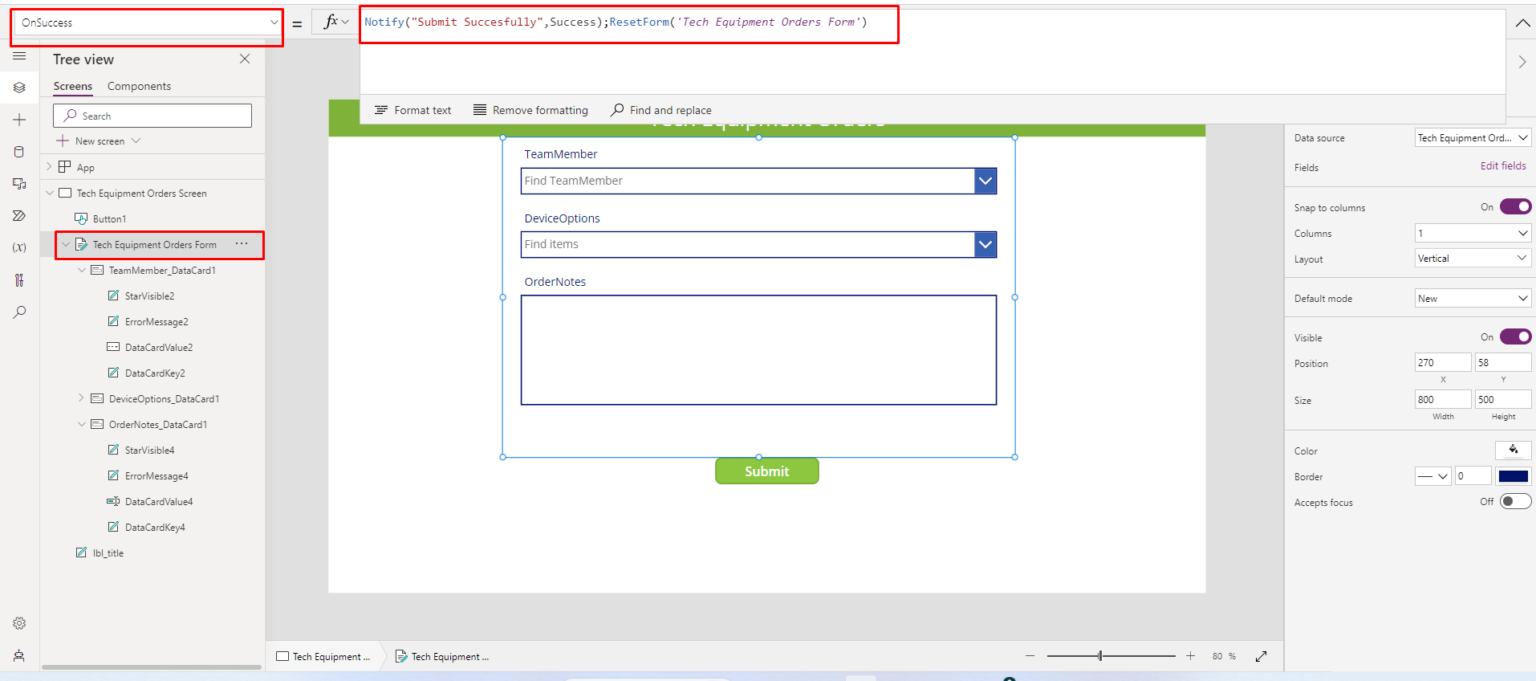Close the Tree view panel
Viewport: 1536px width, 681px height.
tap(245, 59)
